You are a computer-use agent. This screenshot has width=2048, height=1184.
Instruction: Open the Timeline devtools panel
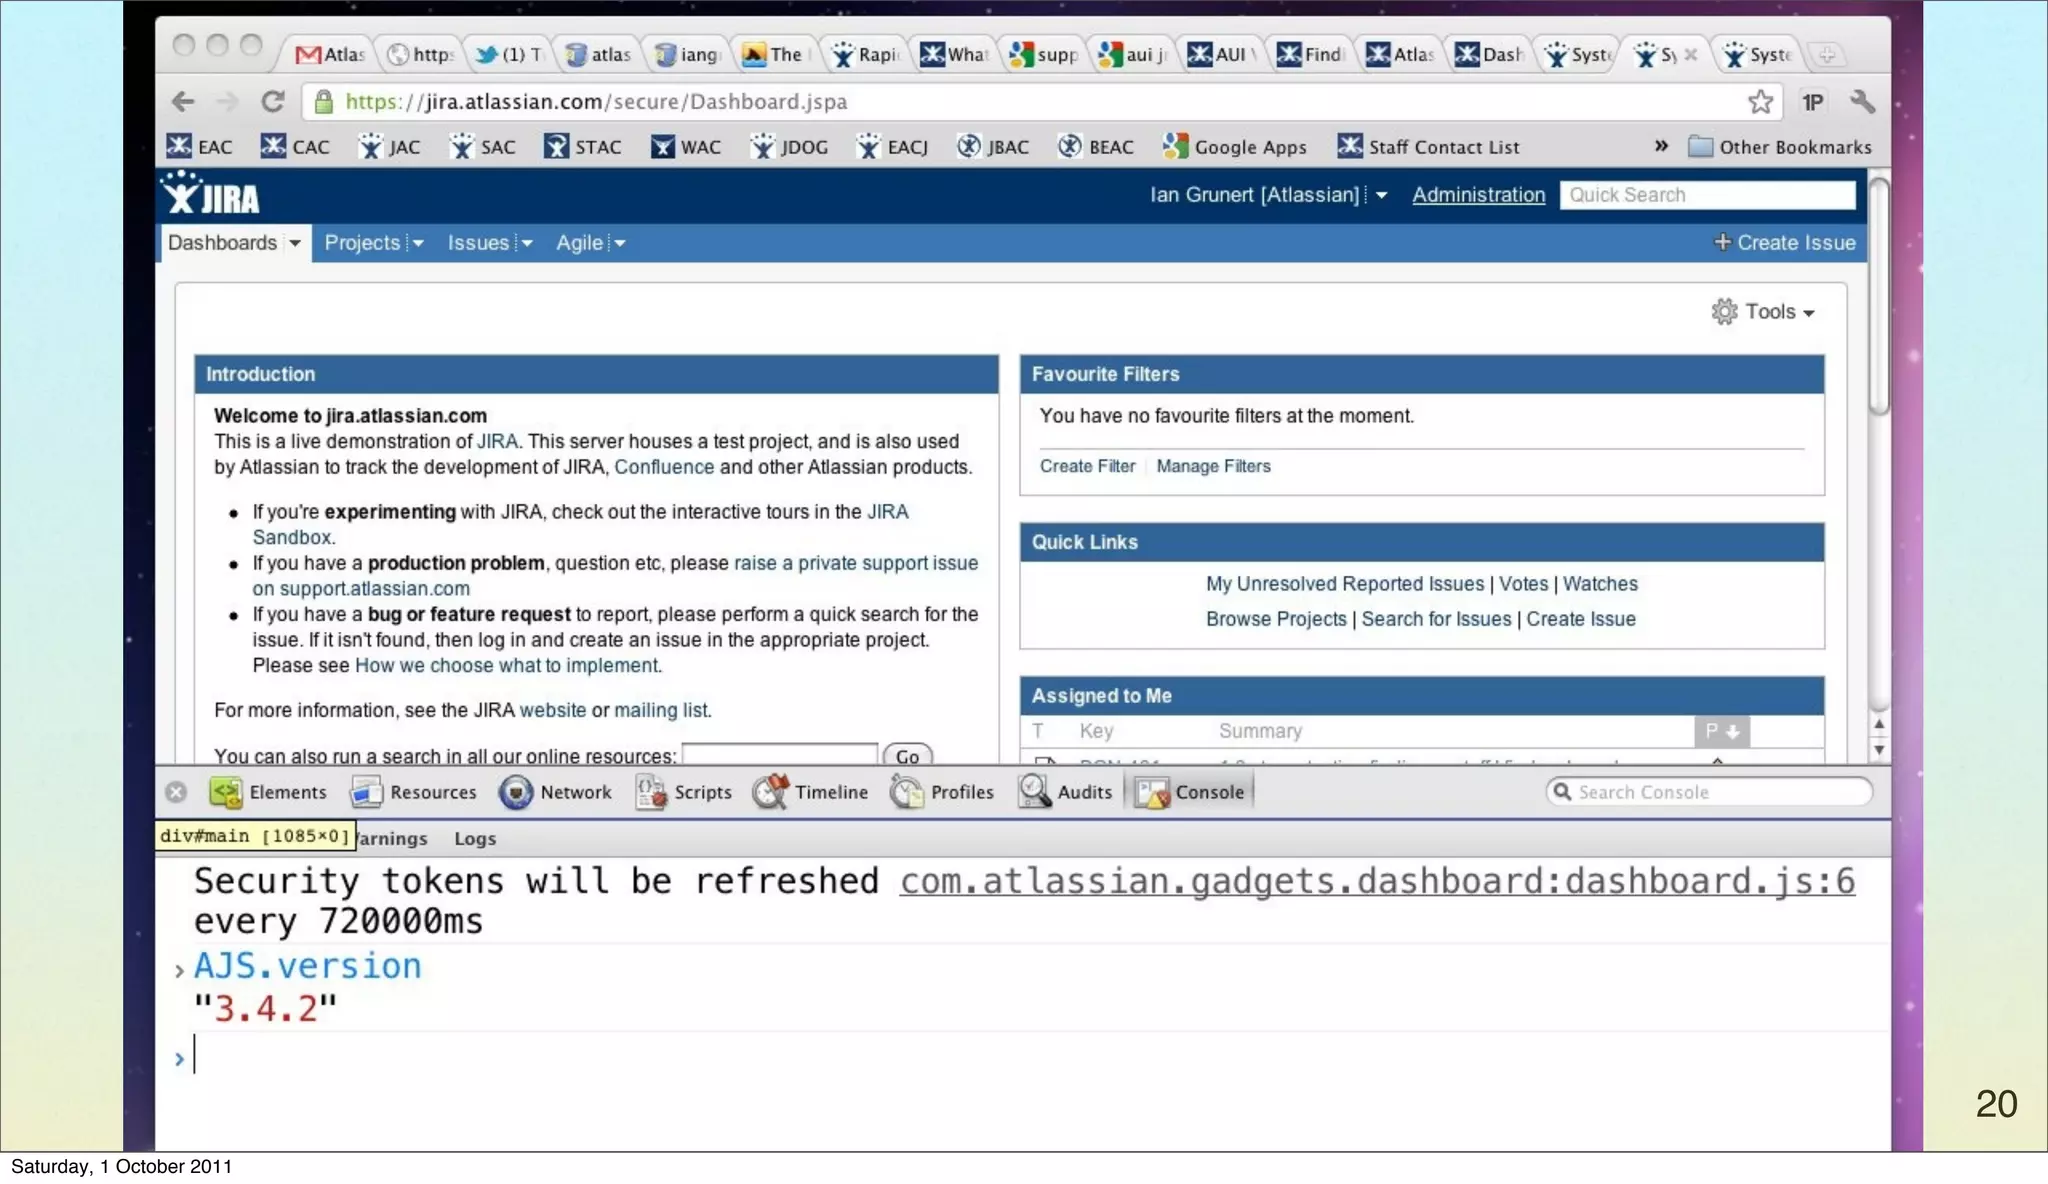click(810, 792)
